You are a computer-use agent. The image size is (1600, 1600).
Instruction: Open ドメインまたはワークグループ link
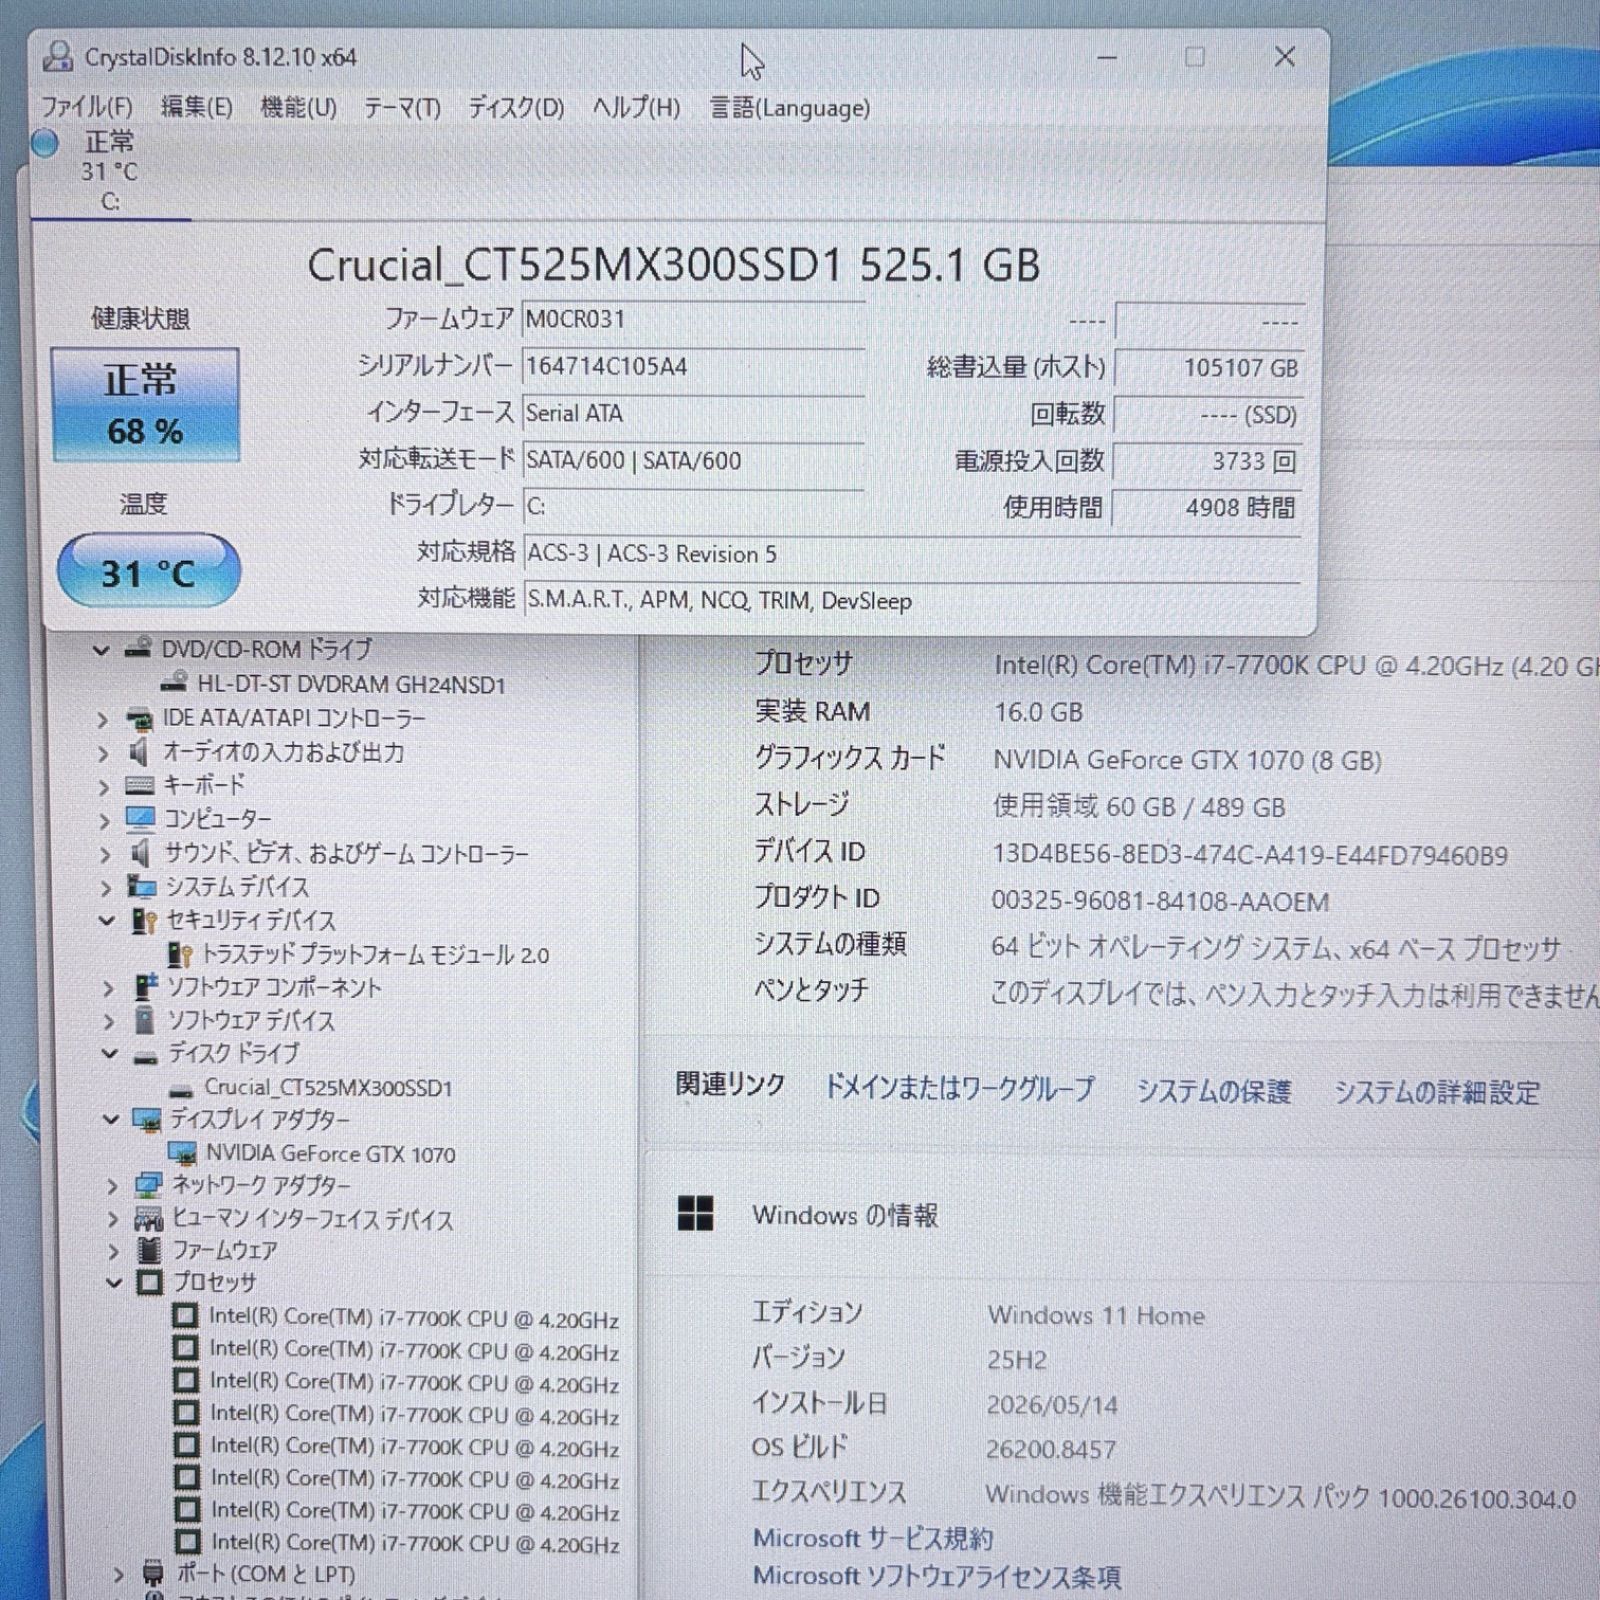tap(958, 1088)
